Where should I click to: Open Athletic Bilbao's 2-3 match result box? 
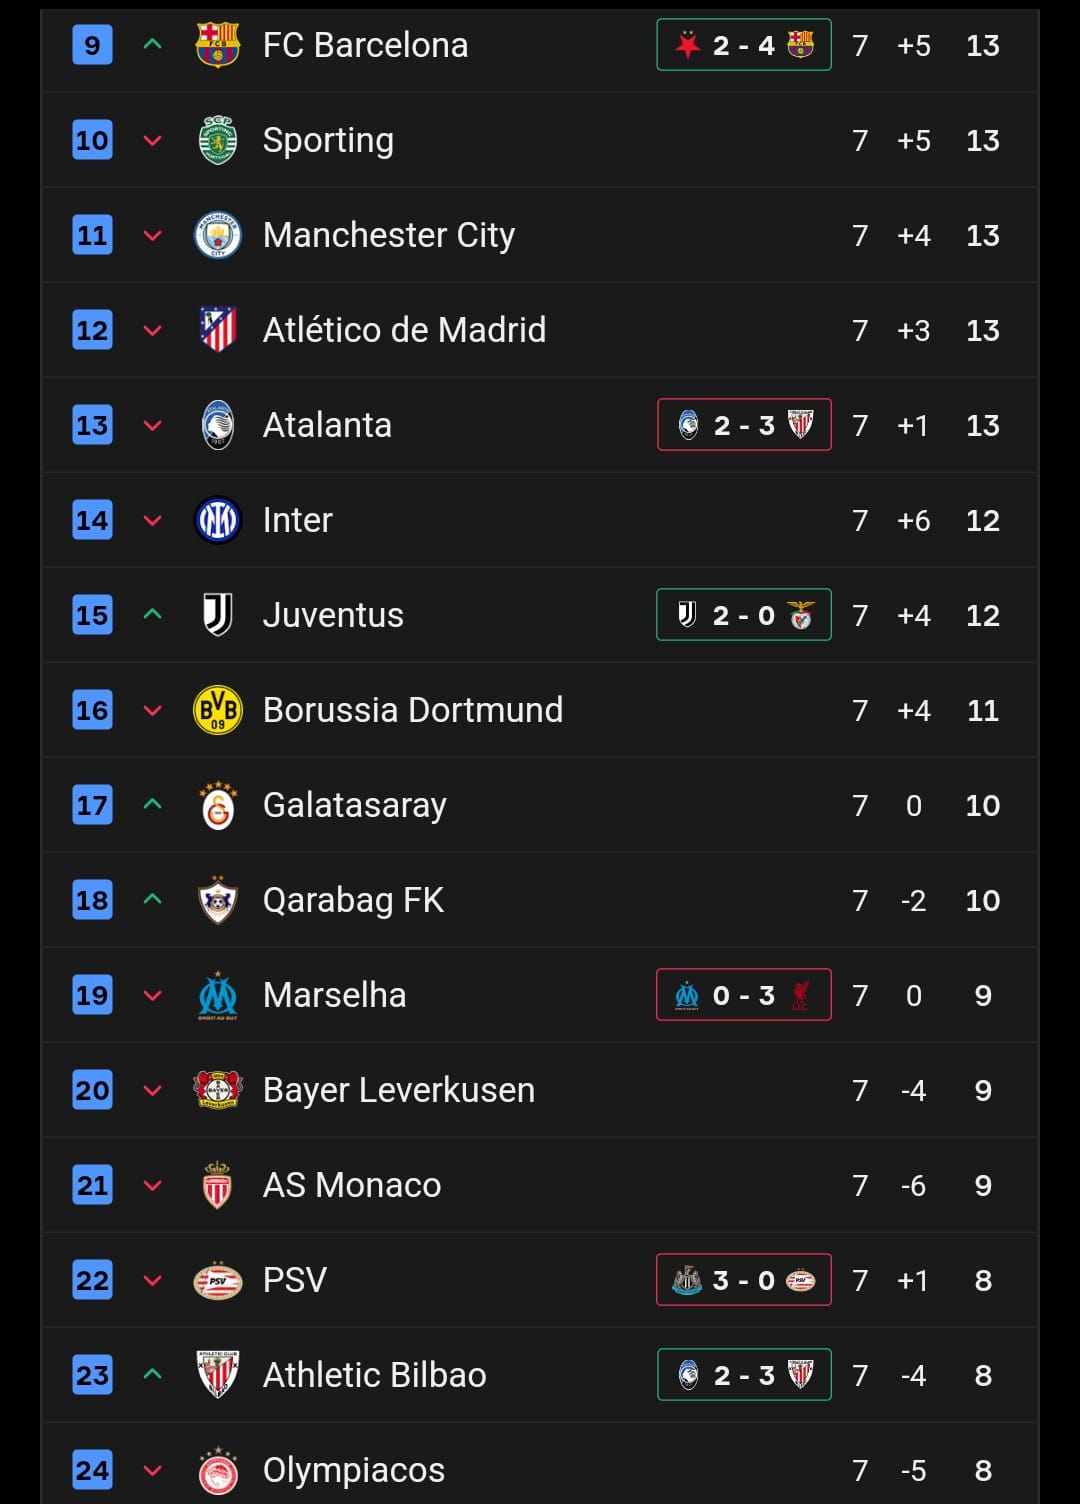(x=743, y=1375)
